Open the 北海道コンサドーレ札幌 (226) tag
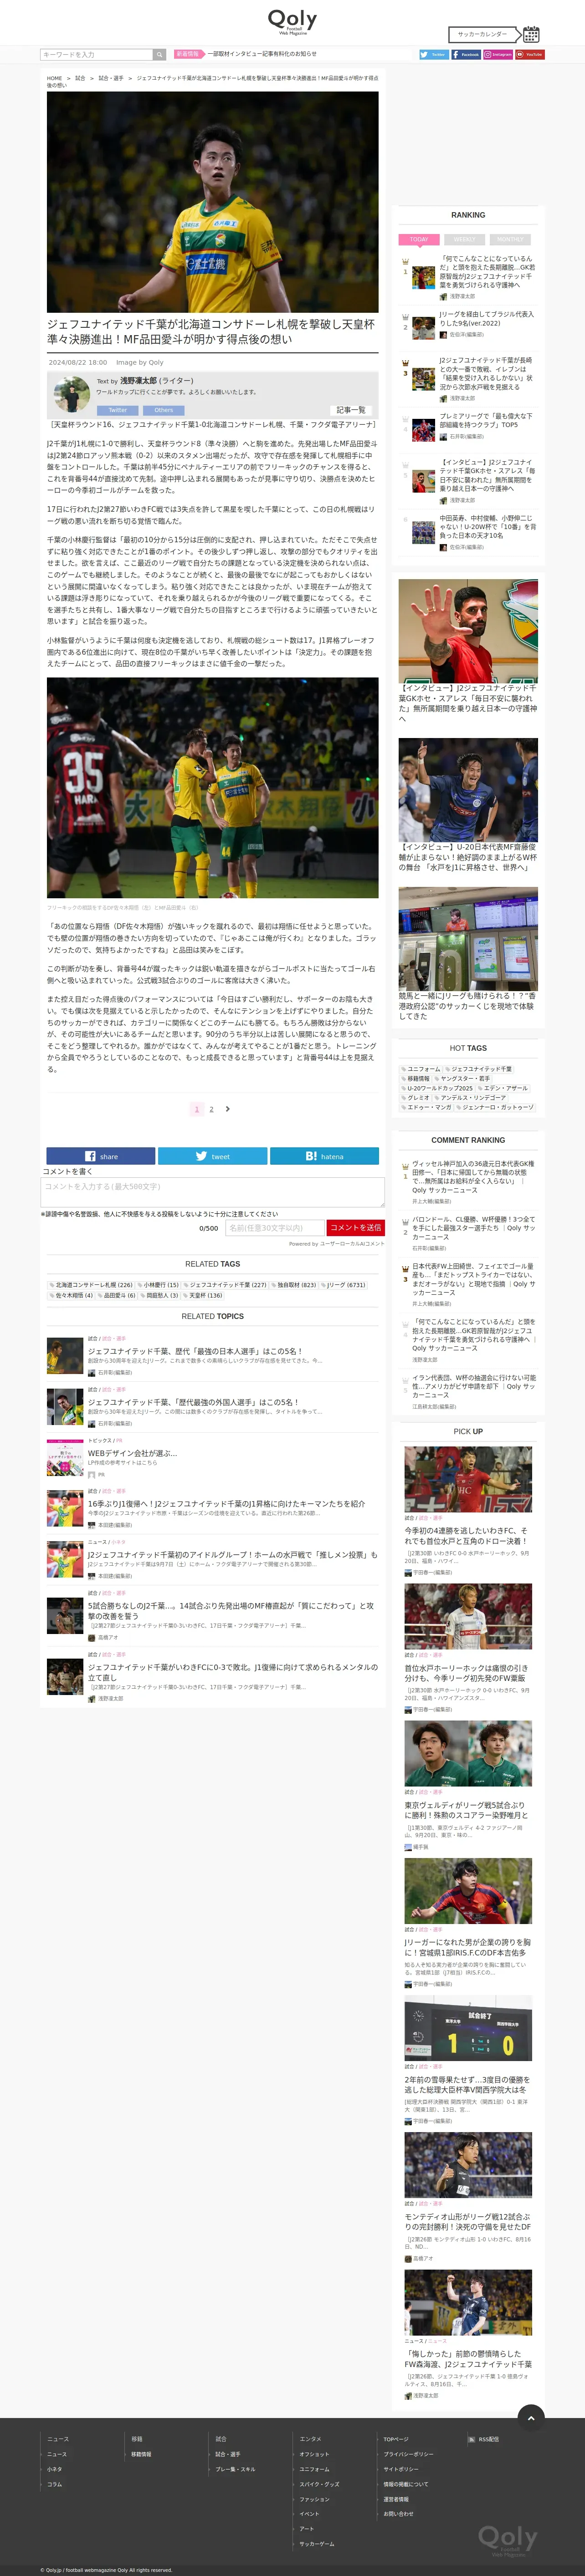This screenshot has width=585, height=2576. [x=91, y=1285]
